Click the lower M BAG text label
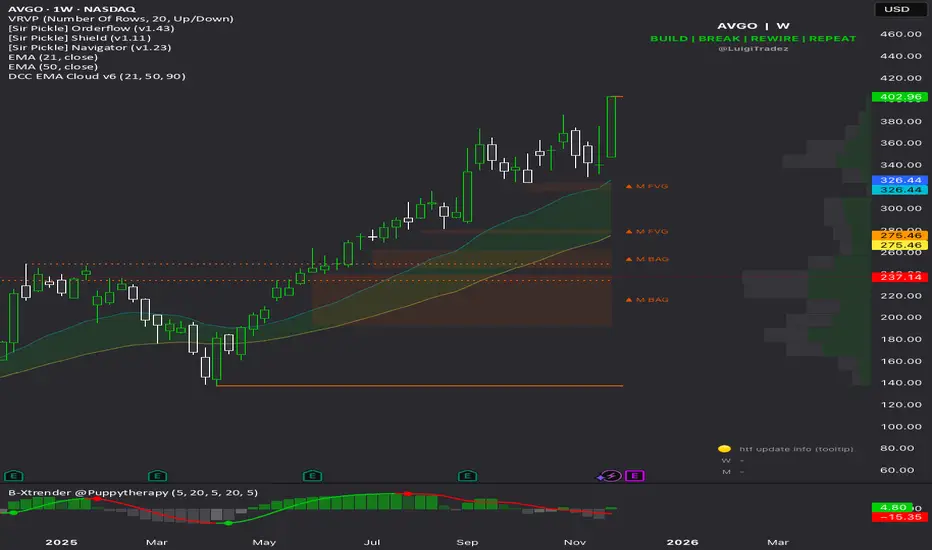The width and height of the screenshot is (932, 550). (x=652, y=300)
